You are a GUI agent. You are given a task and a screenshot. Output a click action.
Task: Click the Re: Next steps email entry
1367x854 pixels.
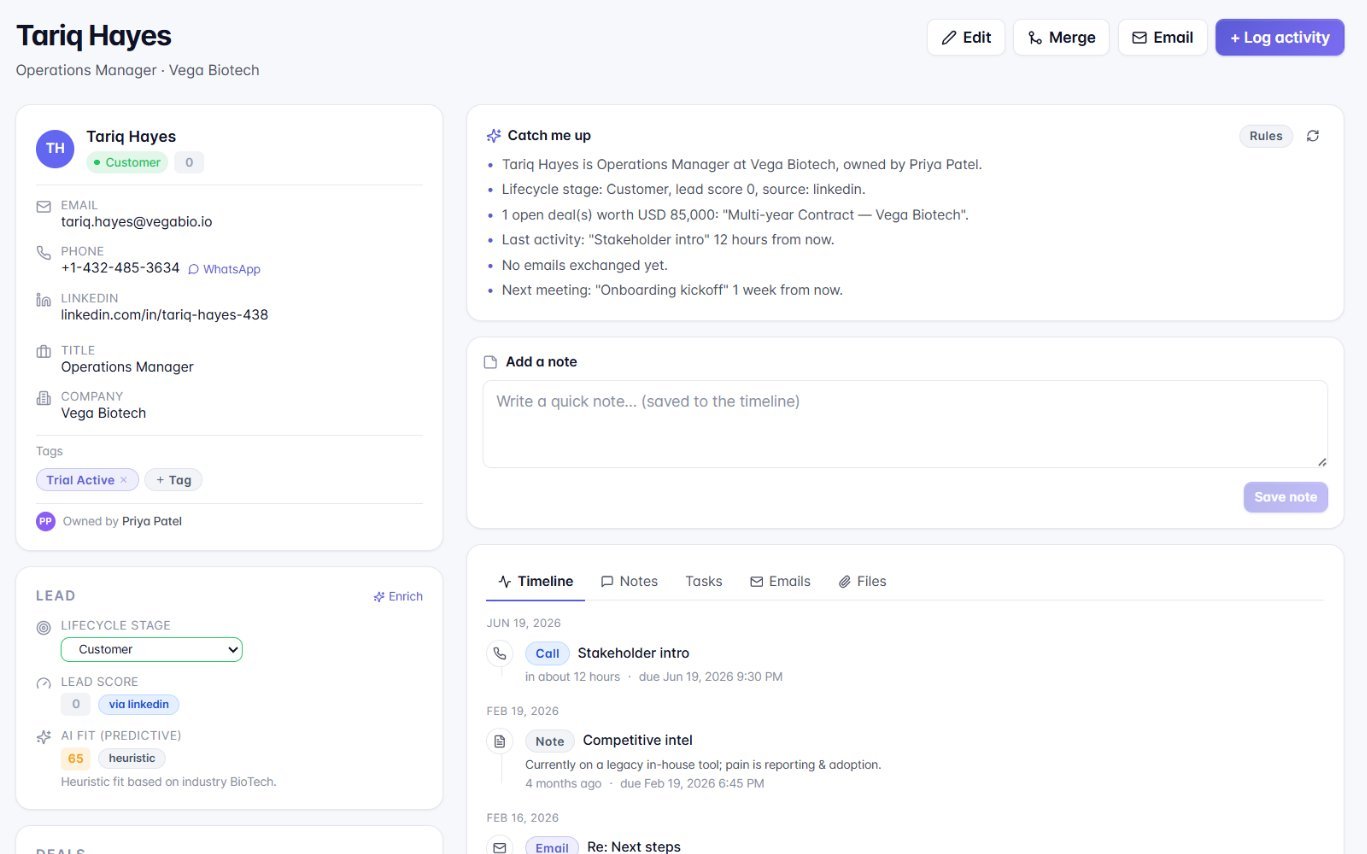click(x=634, y=847)
